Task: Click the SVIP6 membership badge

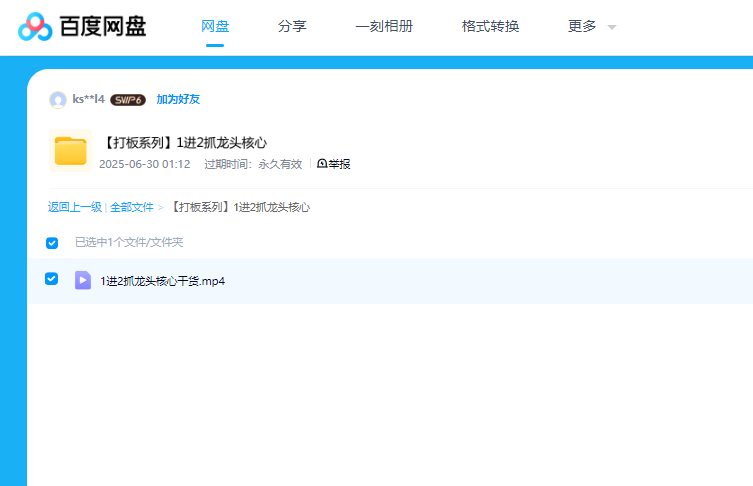Action: click(x=128, y=100)
